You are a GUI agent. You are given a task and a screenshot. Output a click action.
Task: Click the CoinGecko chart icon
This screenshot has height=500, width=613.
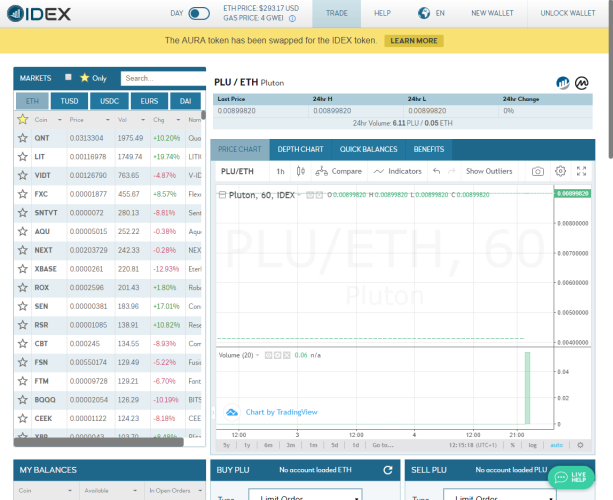tap(563, 82)
